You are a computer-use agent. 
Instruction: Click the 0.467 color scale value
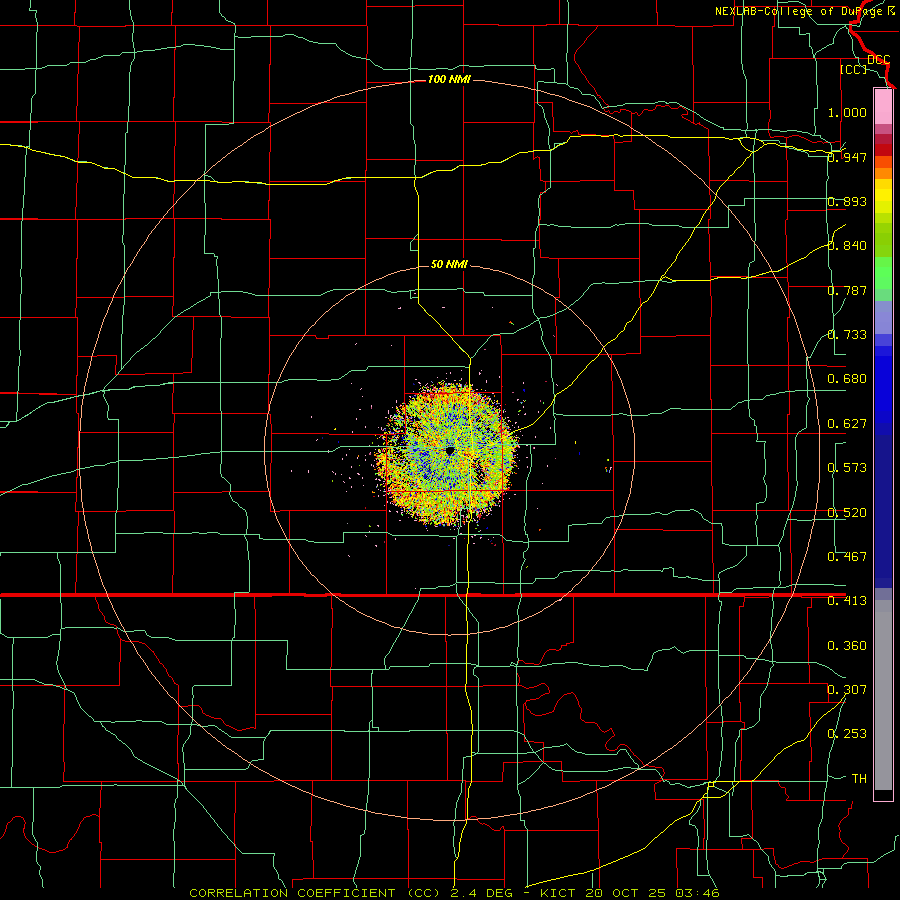click(x=847, y=557)
